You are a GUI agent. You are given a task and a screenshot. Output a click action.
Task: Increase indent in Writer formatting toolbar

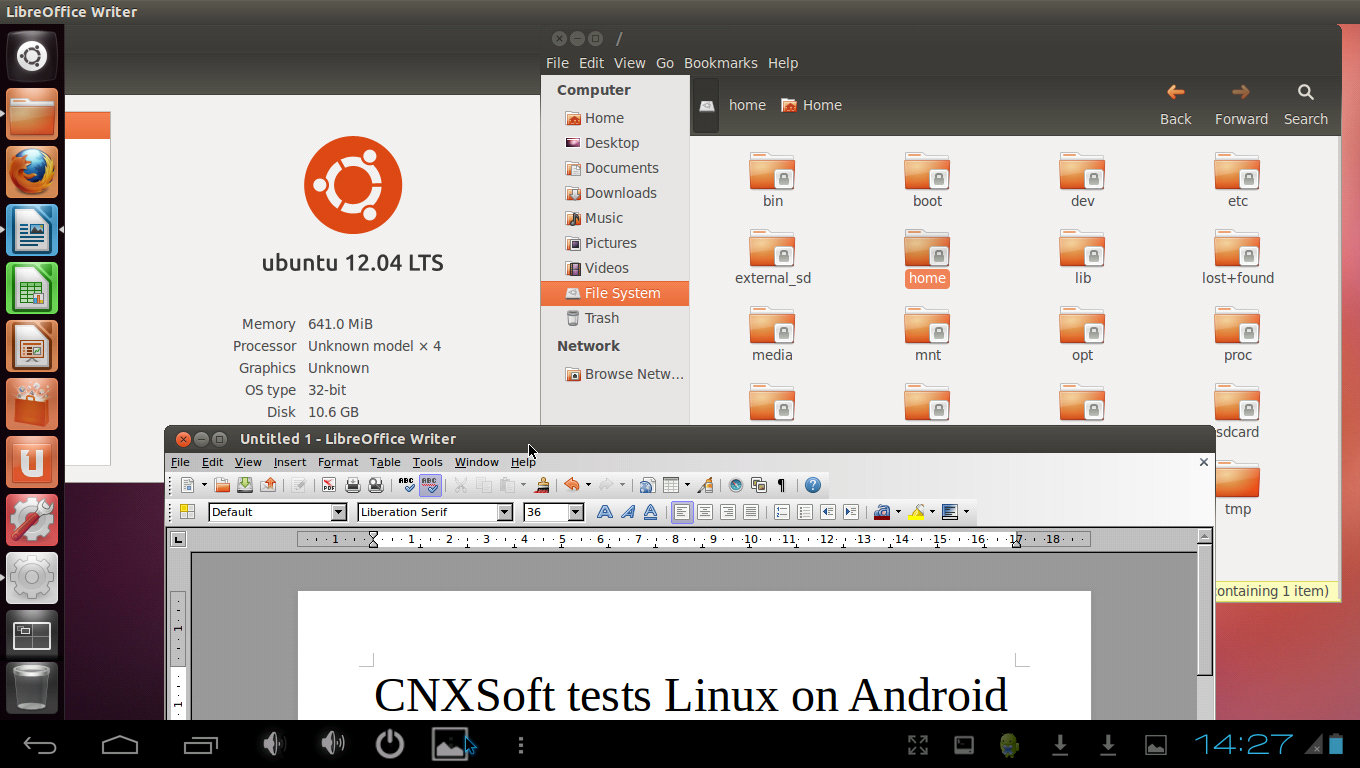[x=851, y=512]
